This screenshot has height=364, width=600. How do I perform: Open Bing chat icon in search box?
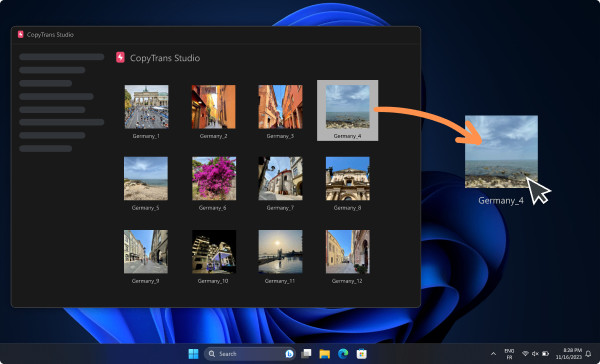[x=289, y=354]
